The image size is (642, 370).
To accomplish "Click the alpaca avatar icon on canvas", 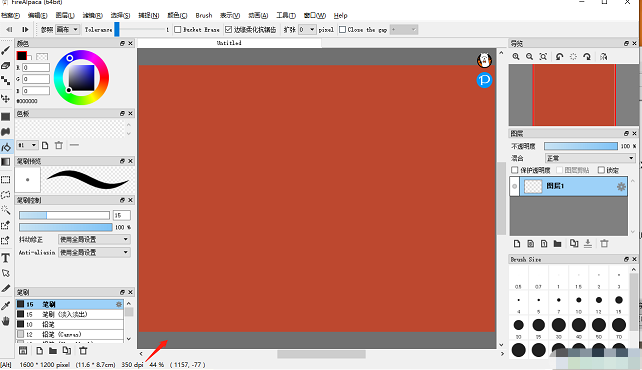I will click(x=484, y=61).
